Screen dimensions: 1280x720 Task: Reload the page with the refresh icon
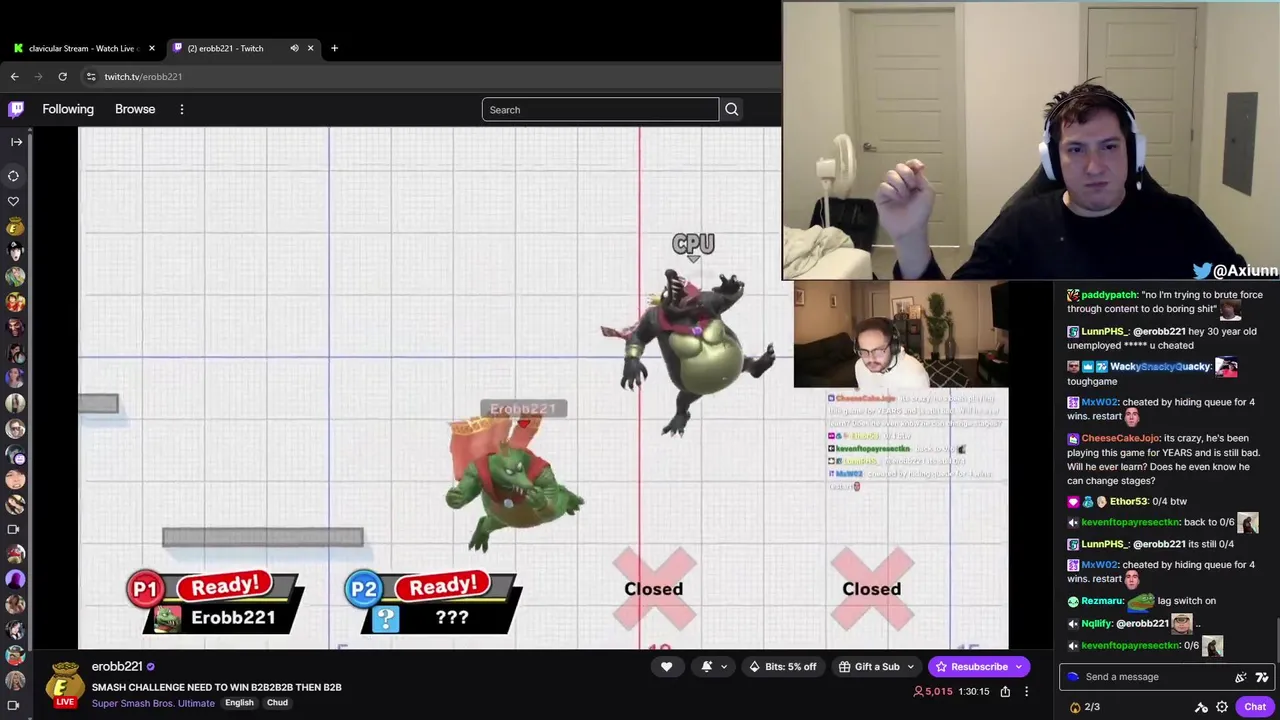[62, 77]
